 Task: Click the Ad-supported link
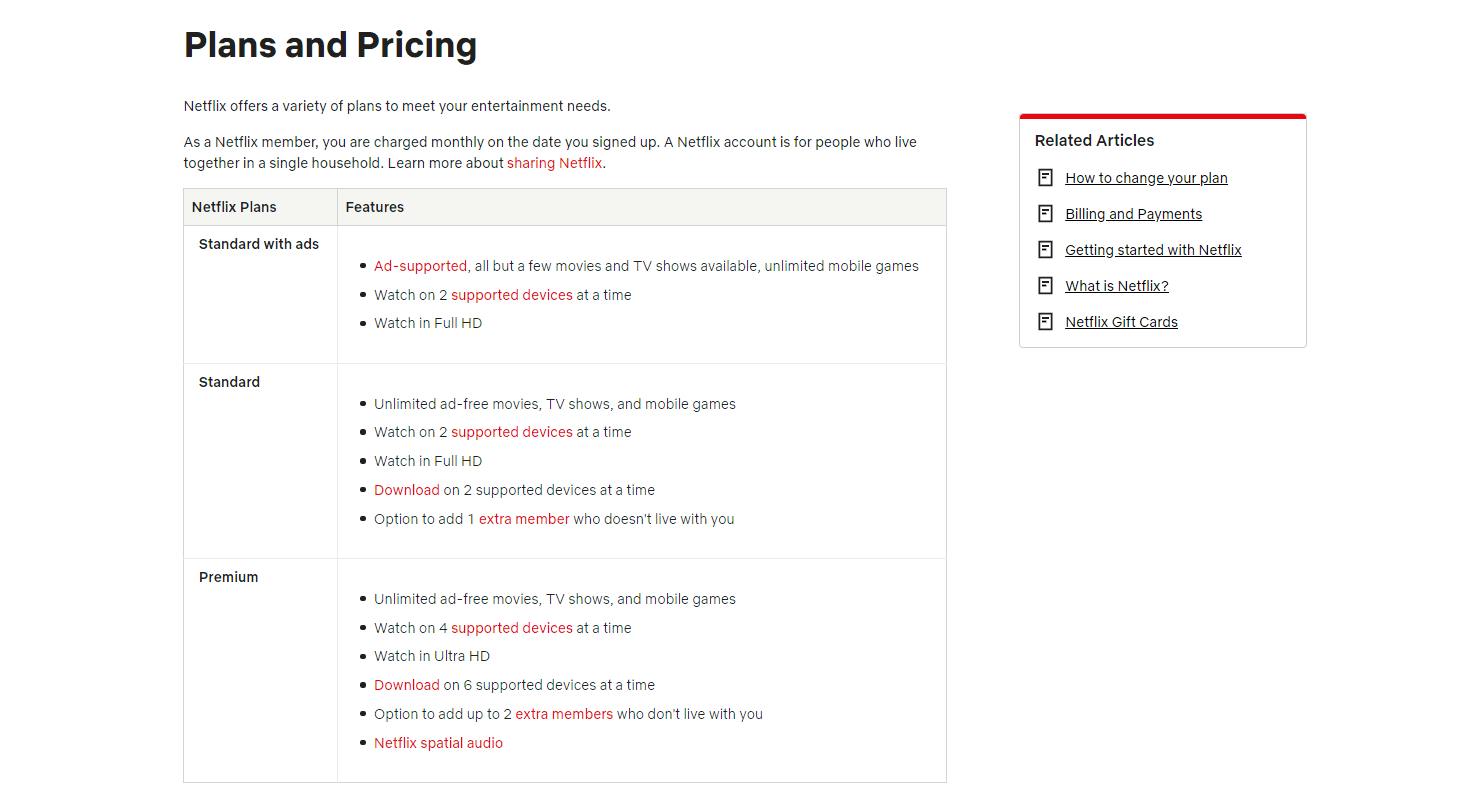(420, 266)
